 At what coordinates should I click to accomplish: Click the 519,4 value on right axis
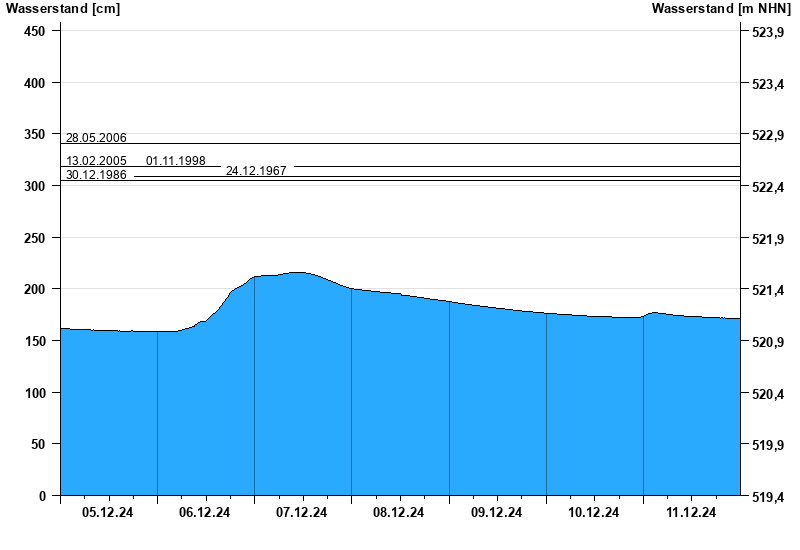pyautogui.click(x=767, y=497)
